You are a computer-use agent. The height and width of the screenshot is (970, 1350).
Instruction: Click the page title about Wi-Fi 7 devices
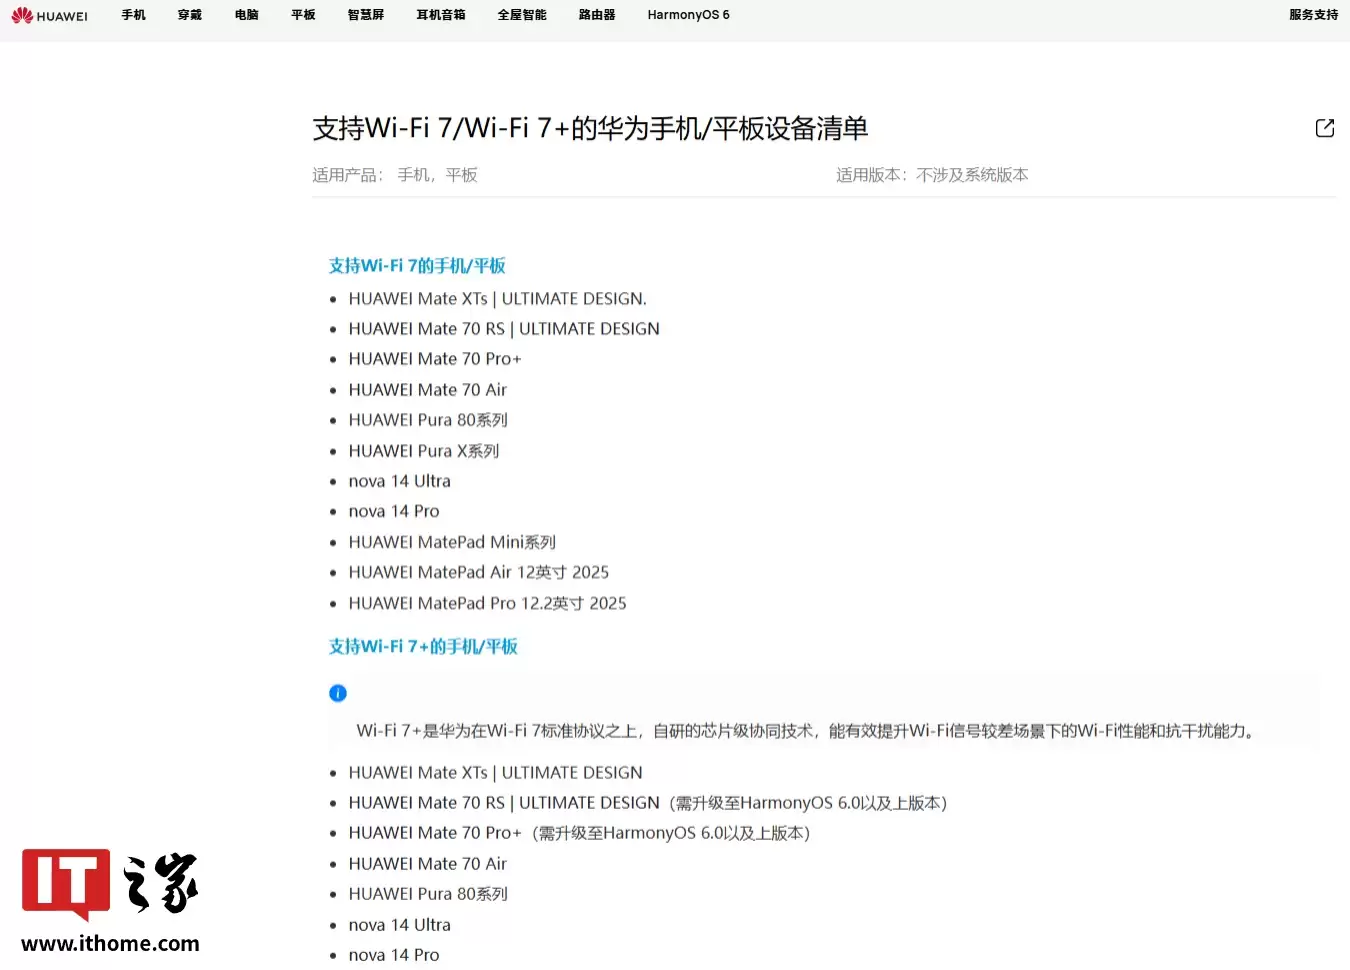589,128
